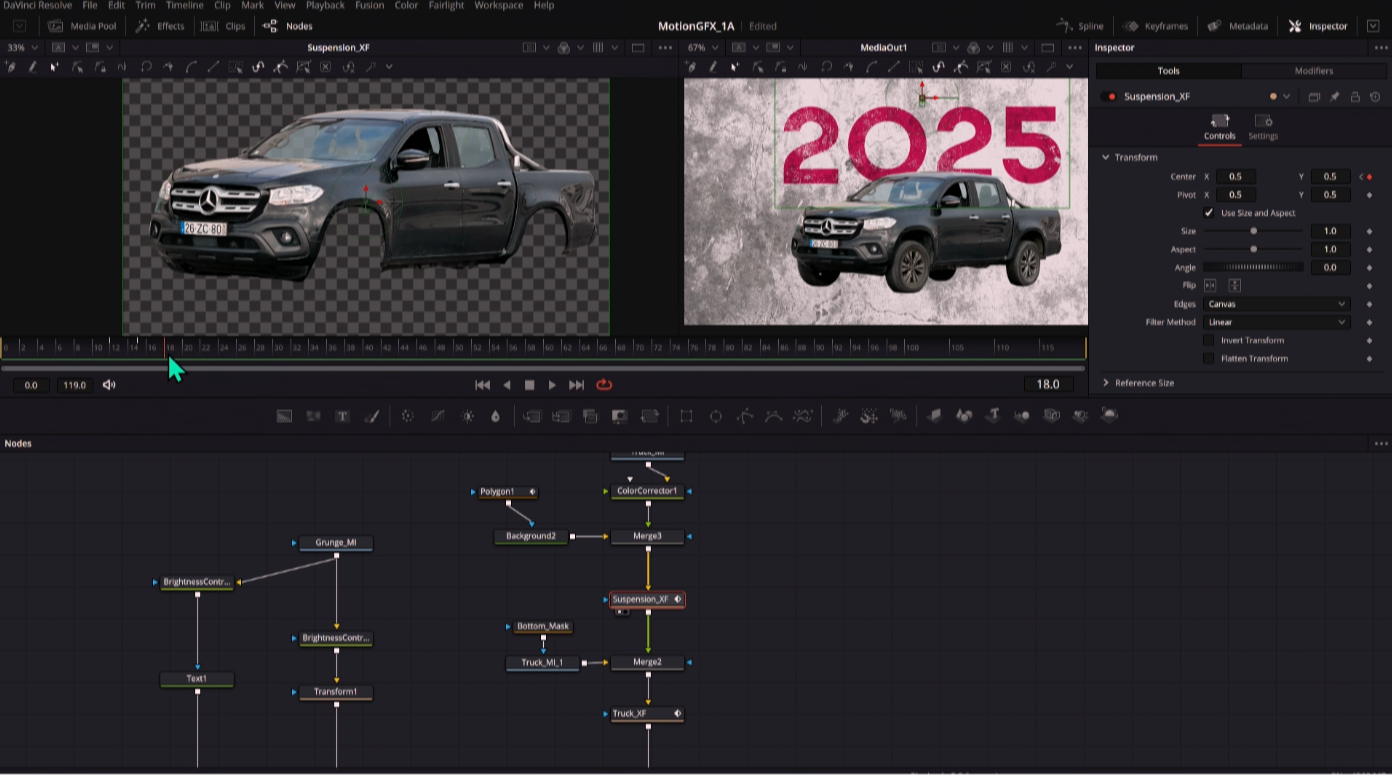
Task: Uncheck Use Size and Aspect
Action: click(x=1209, y=213)
